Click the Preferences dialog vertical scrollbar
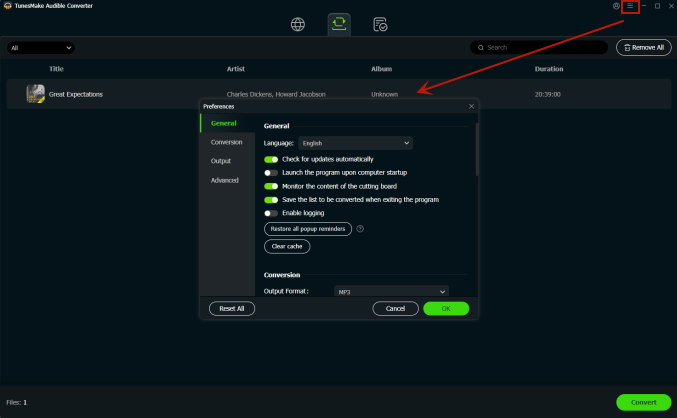677x418 pixels. click(477, 149)
